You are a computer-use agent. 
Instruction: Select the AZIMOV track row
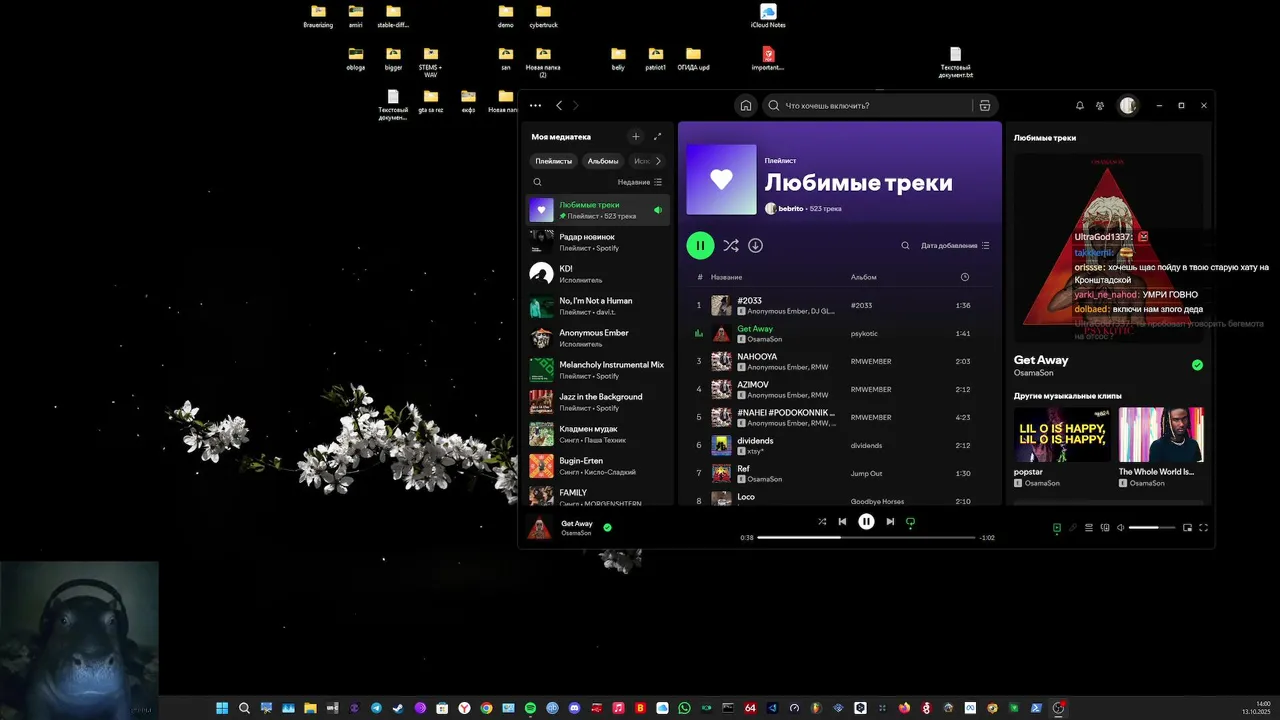[838, 389]
